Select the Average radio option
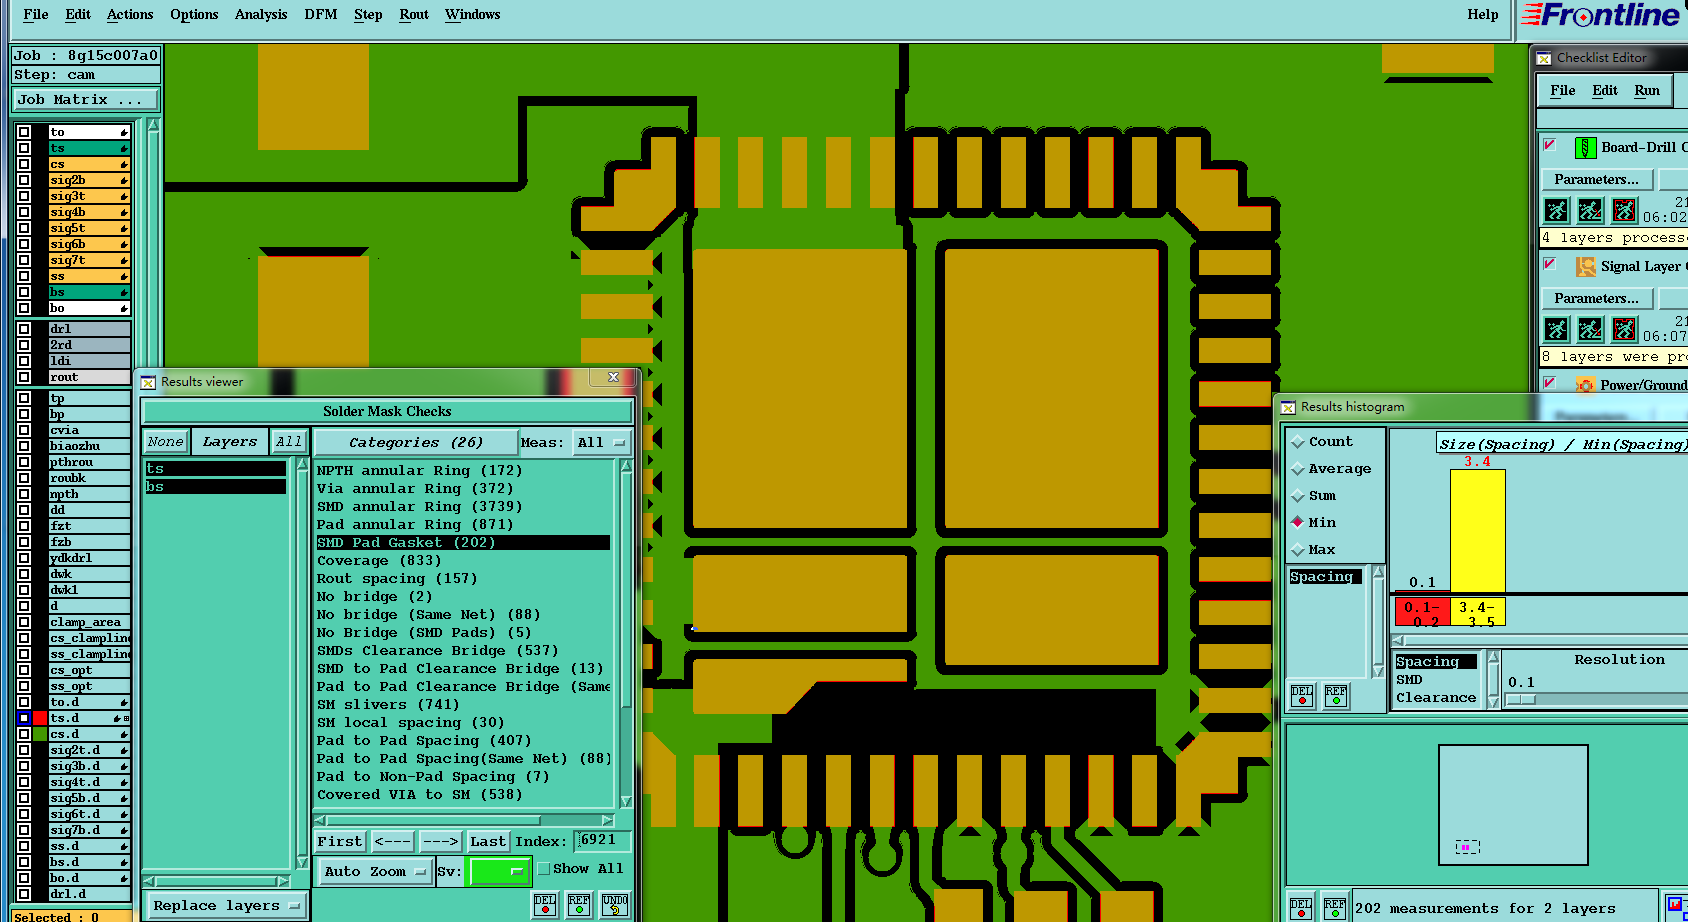 (x=1298, y=469)
